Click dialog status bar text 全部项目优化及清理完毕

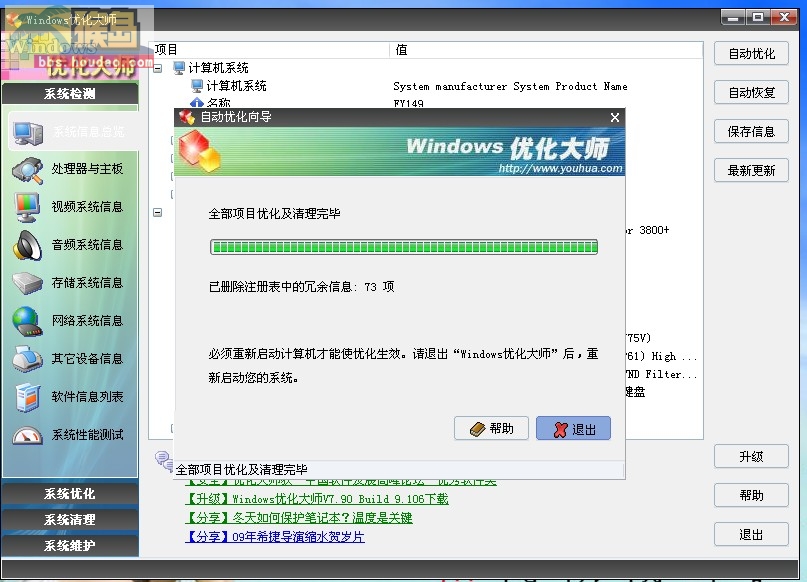coord(241,469)
